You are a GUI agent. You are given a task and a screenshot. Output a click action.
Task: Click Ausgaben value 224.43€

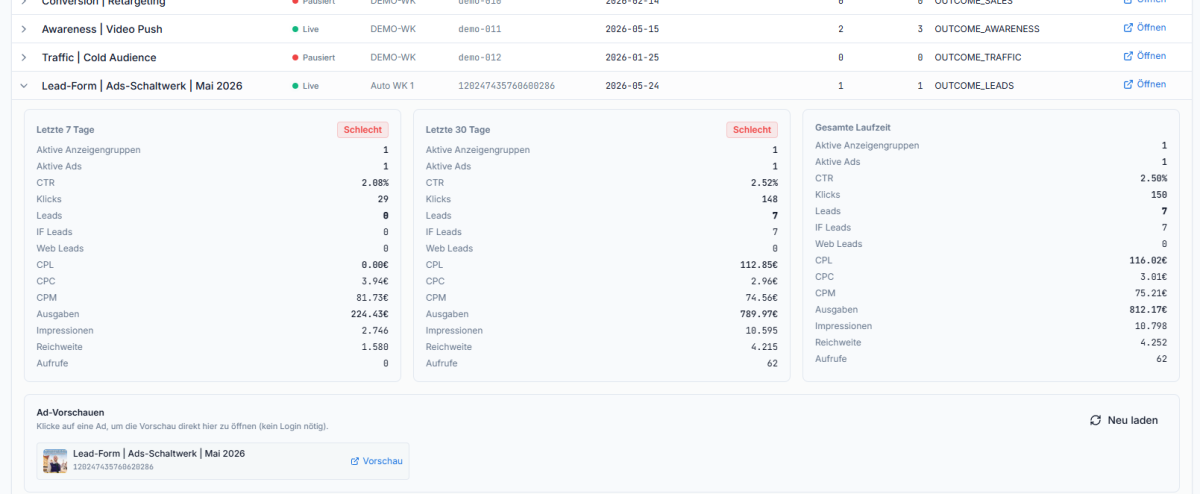[x=369, y=314]
